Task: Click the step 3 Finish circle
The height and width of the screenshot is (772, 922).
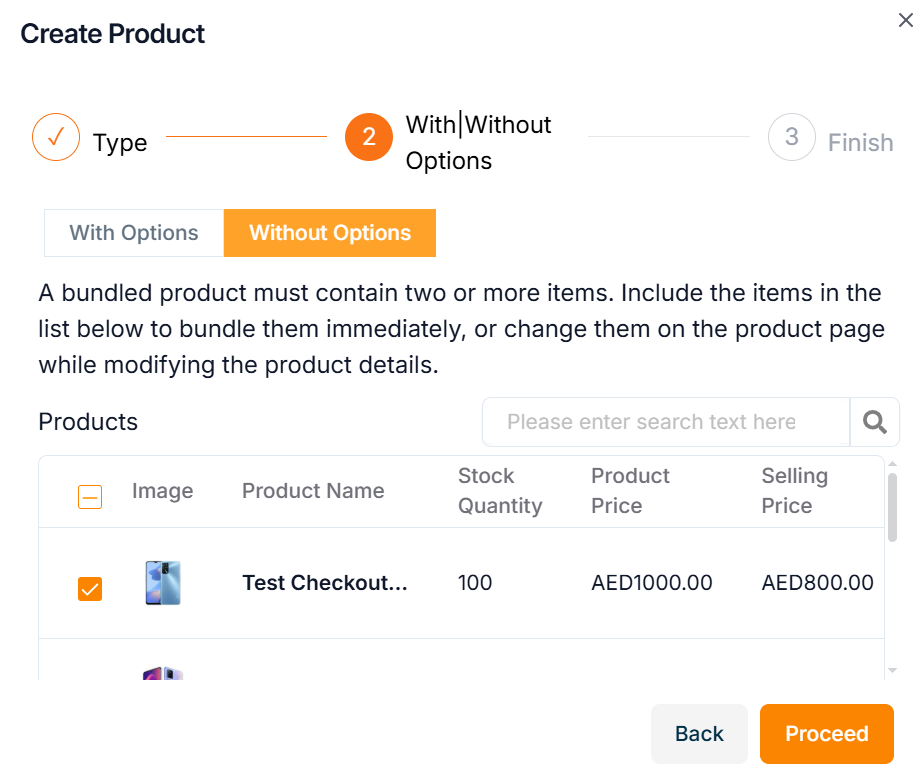Action: pyautogui.click(x=791, y=137)
